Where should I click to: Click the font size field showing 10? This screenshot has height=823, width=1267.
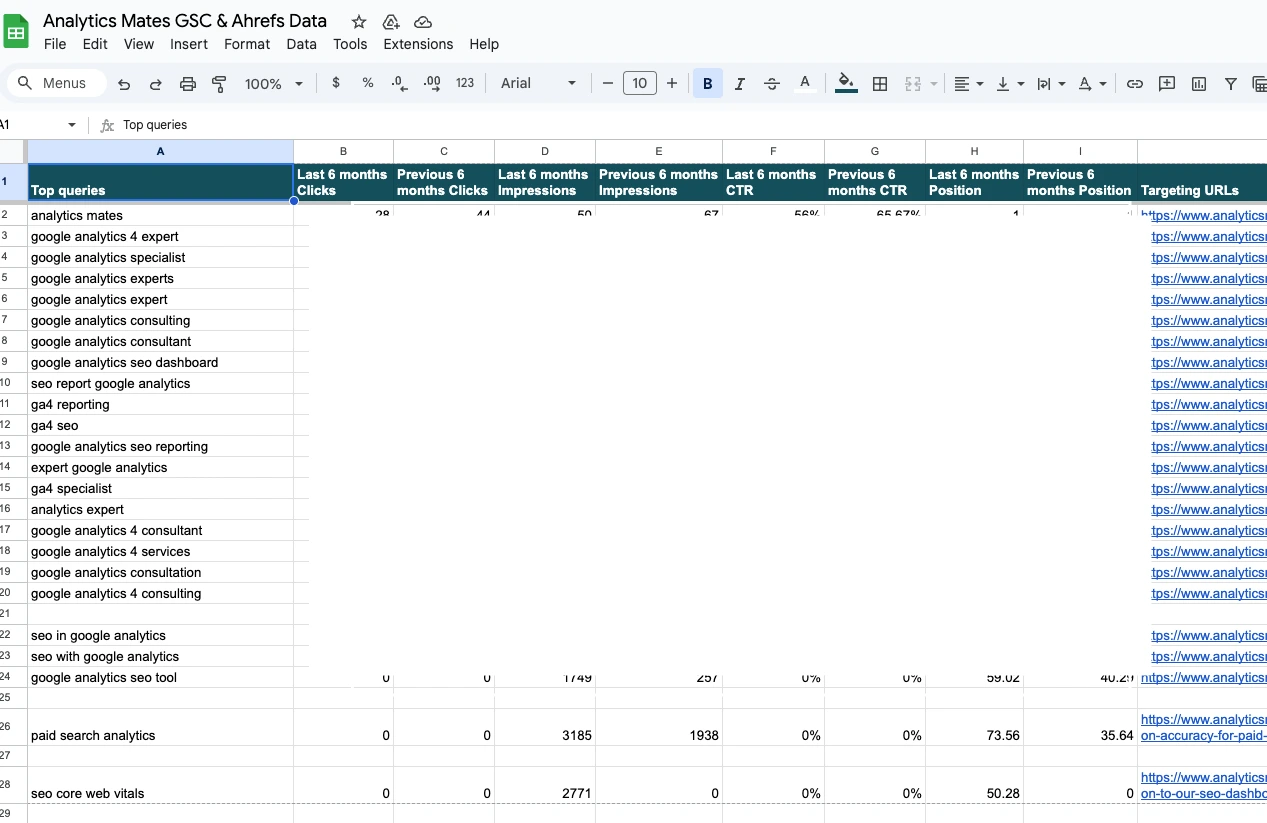pyautogui.click(x=640, y=83)
